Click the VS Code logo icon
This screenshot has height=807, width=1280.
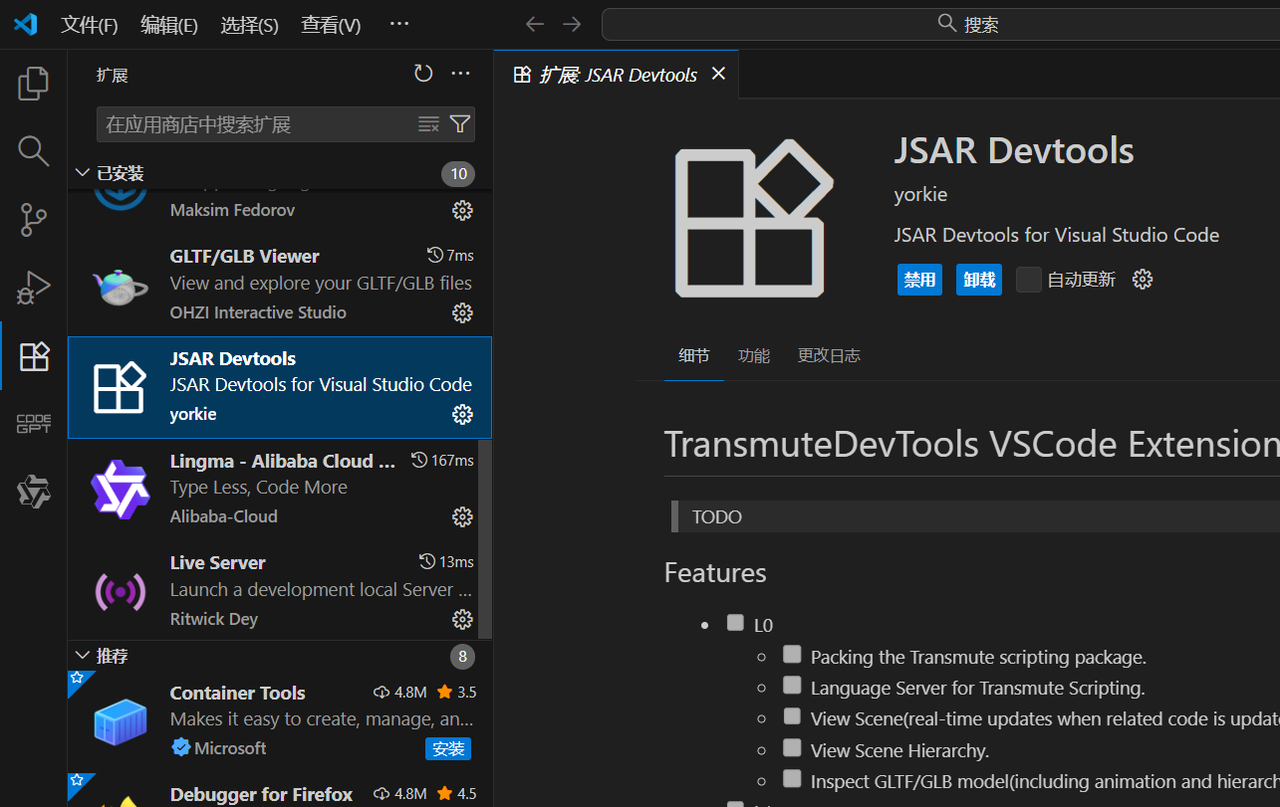point(25,24)
